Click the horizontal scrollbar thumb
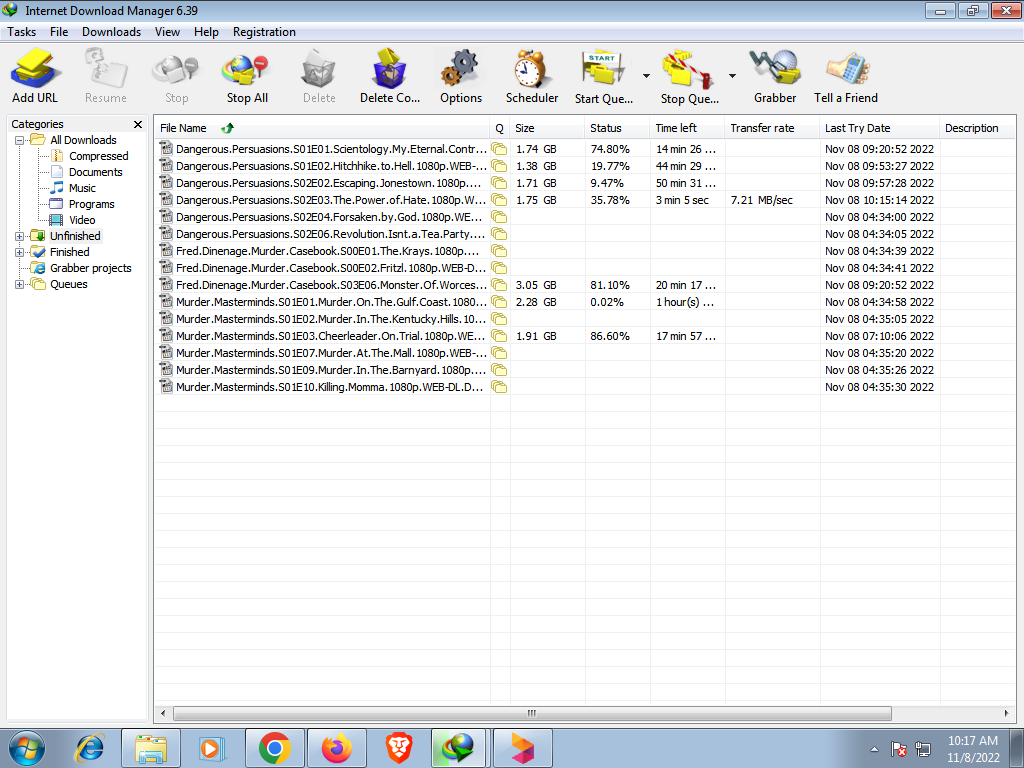Viewport: 1024px width, 768px height. pyautogui.click(x=532, y=713)
